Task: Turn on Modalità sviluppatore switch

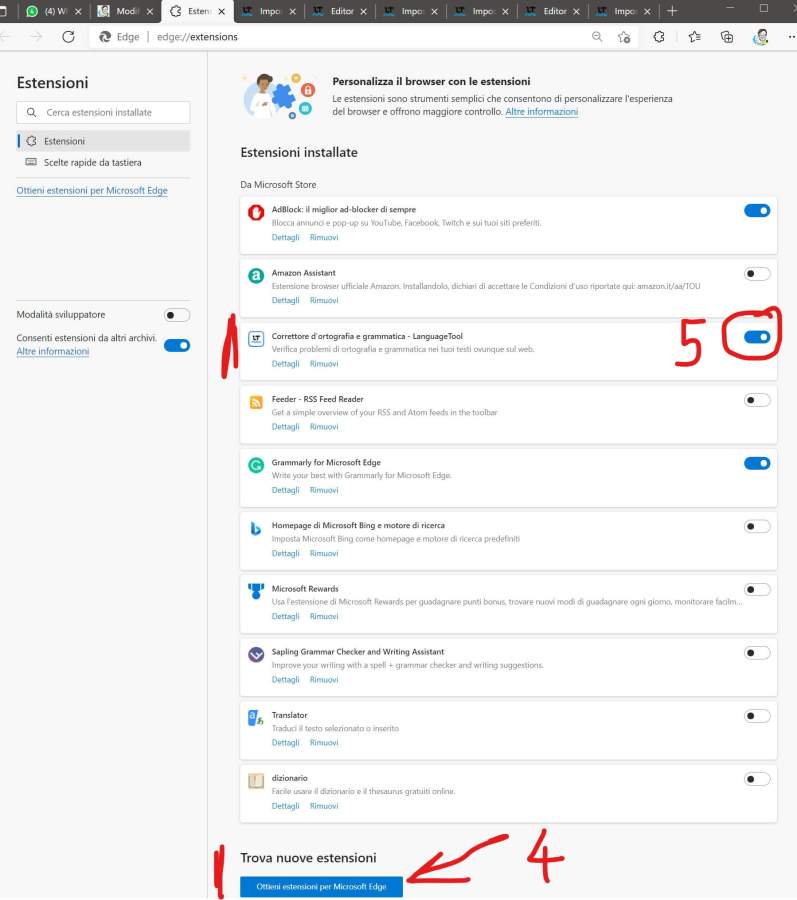Action: tap(177, 315)
